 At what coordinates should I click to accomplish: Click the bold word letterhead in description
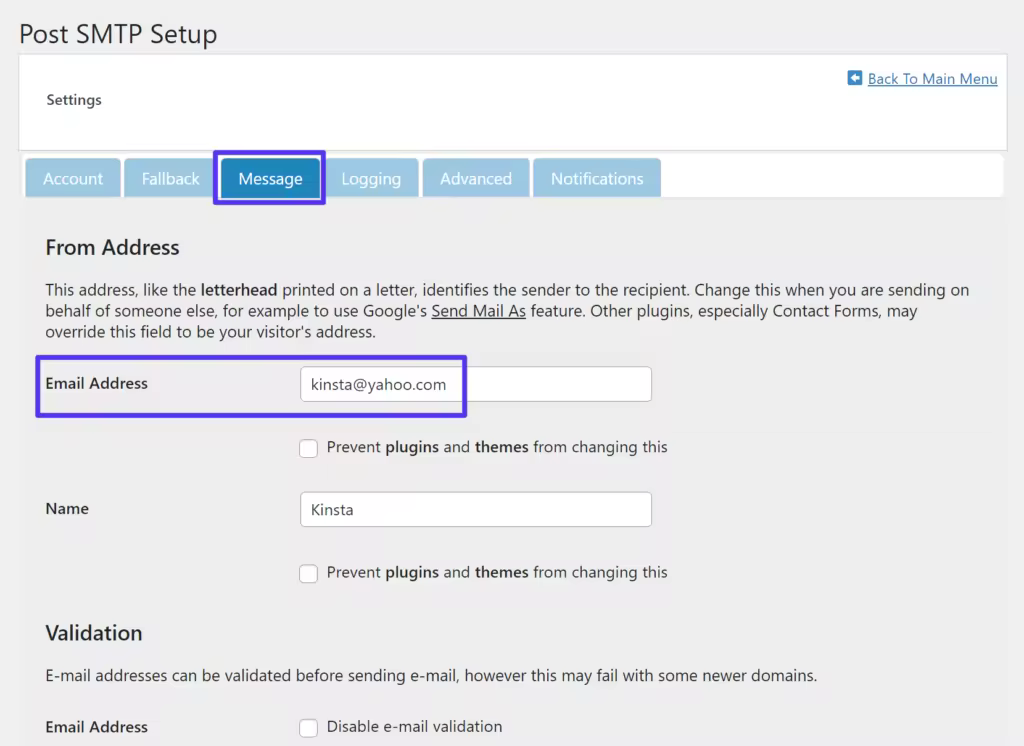point(238,290)
